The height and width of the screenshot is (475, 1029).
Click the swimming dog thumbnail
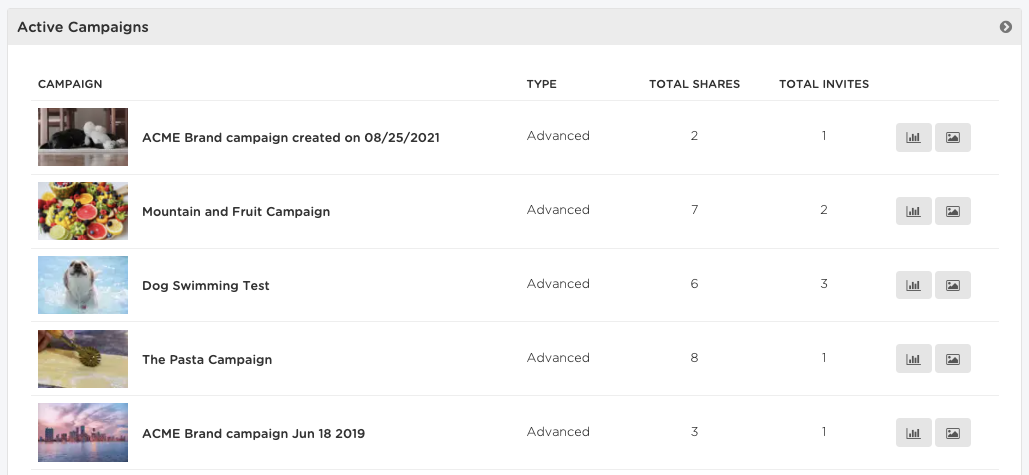tap(83, 285)
